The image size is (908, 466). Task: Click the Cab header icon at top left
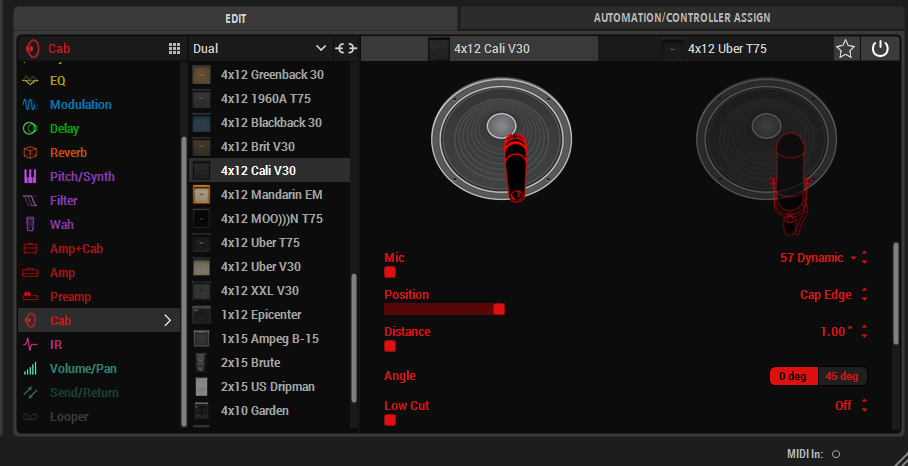pyautogui.click(x=33, y=49)
